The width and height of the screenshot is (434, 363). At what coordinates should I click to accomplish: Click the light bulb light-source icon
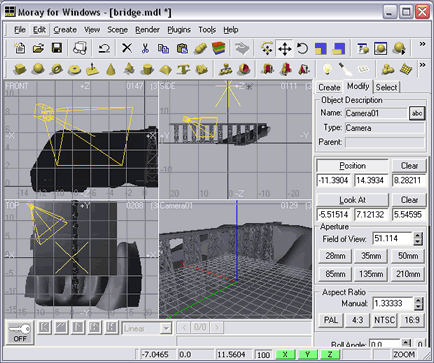(328, 69)
